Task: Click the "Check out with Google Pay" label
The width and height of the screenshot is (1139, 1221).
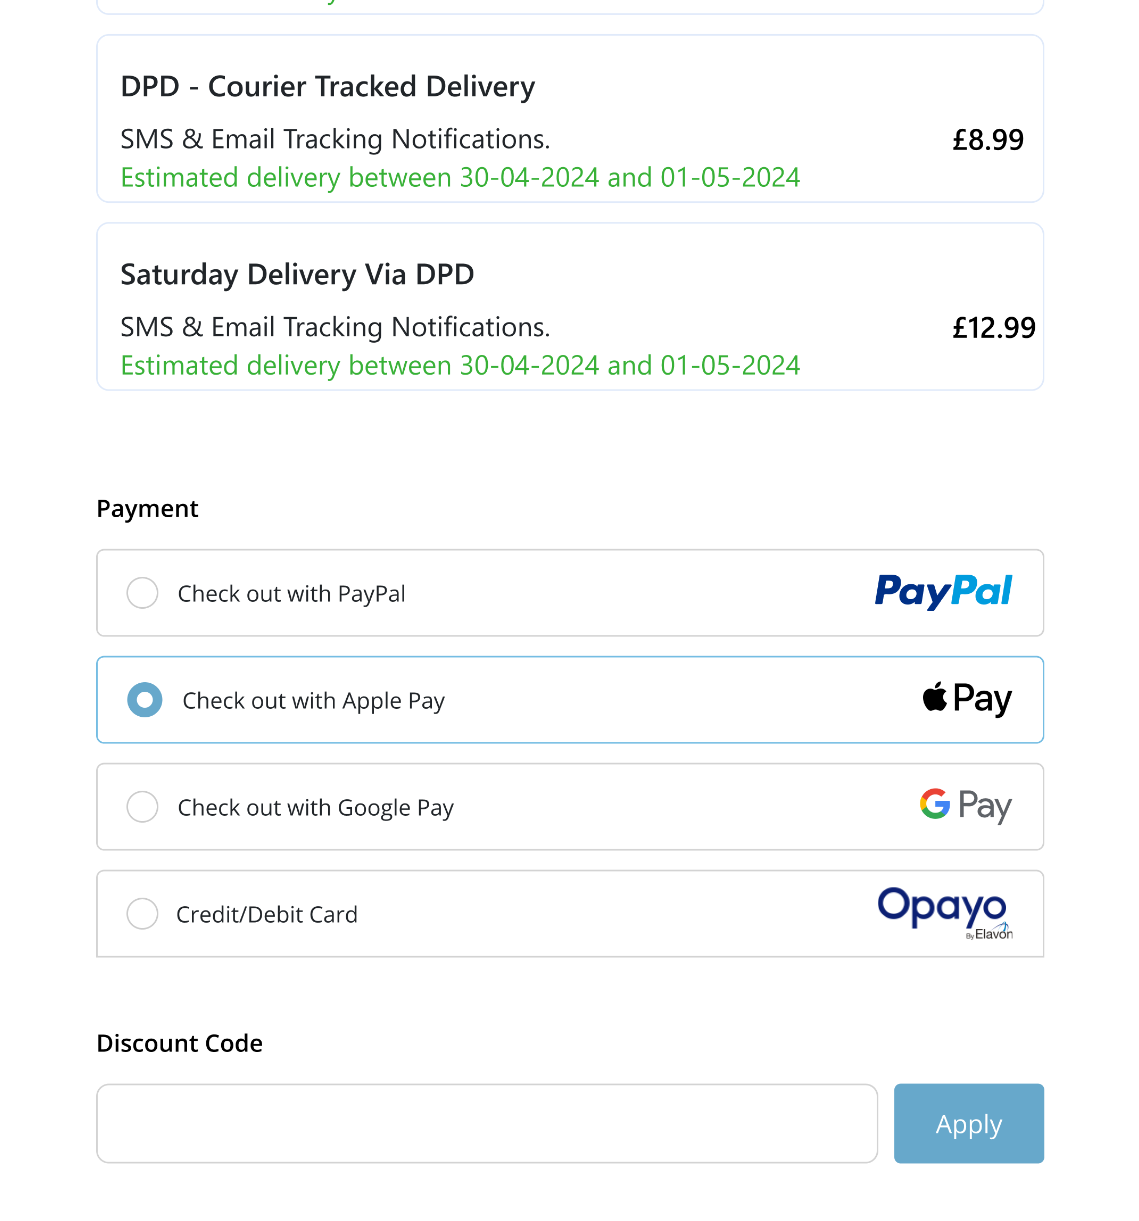Action: tap(316, 808)
